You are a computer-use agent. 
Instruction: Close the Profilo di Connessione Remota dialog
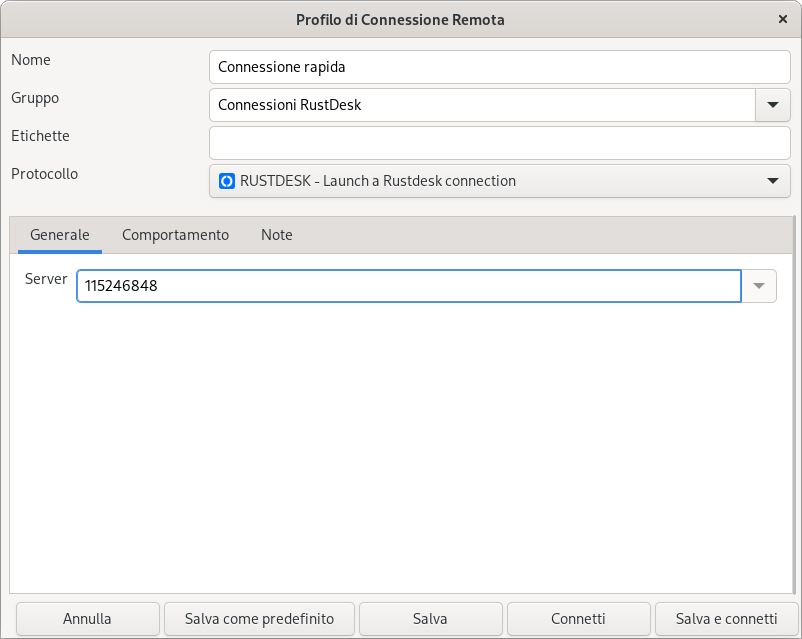(x=783, y=19)
